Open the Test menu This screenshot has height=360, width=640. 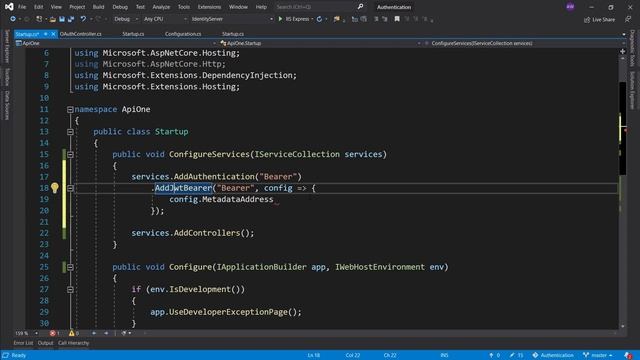click(140, 7)
